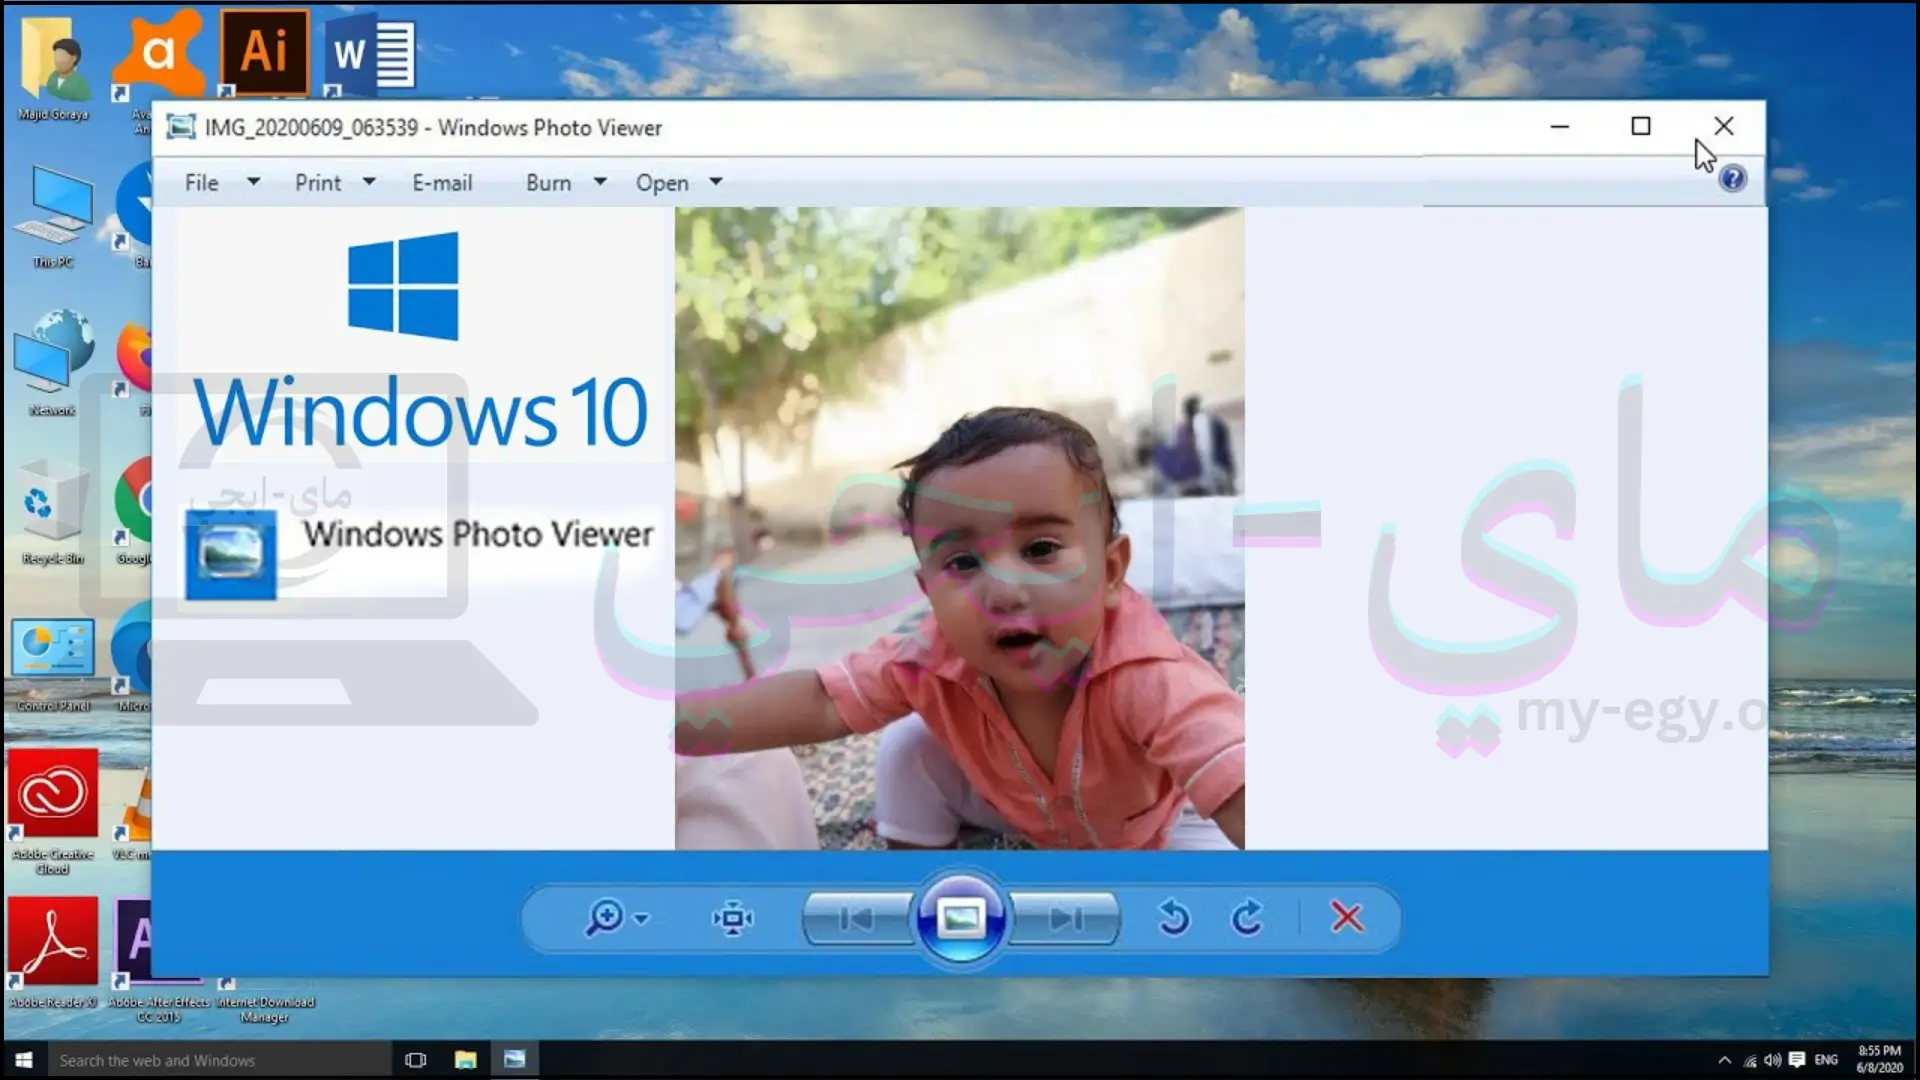Open the Action Center notifications icon
Screen dimensions: 1920x1080
pos(1797,1060)
